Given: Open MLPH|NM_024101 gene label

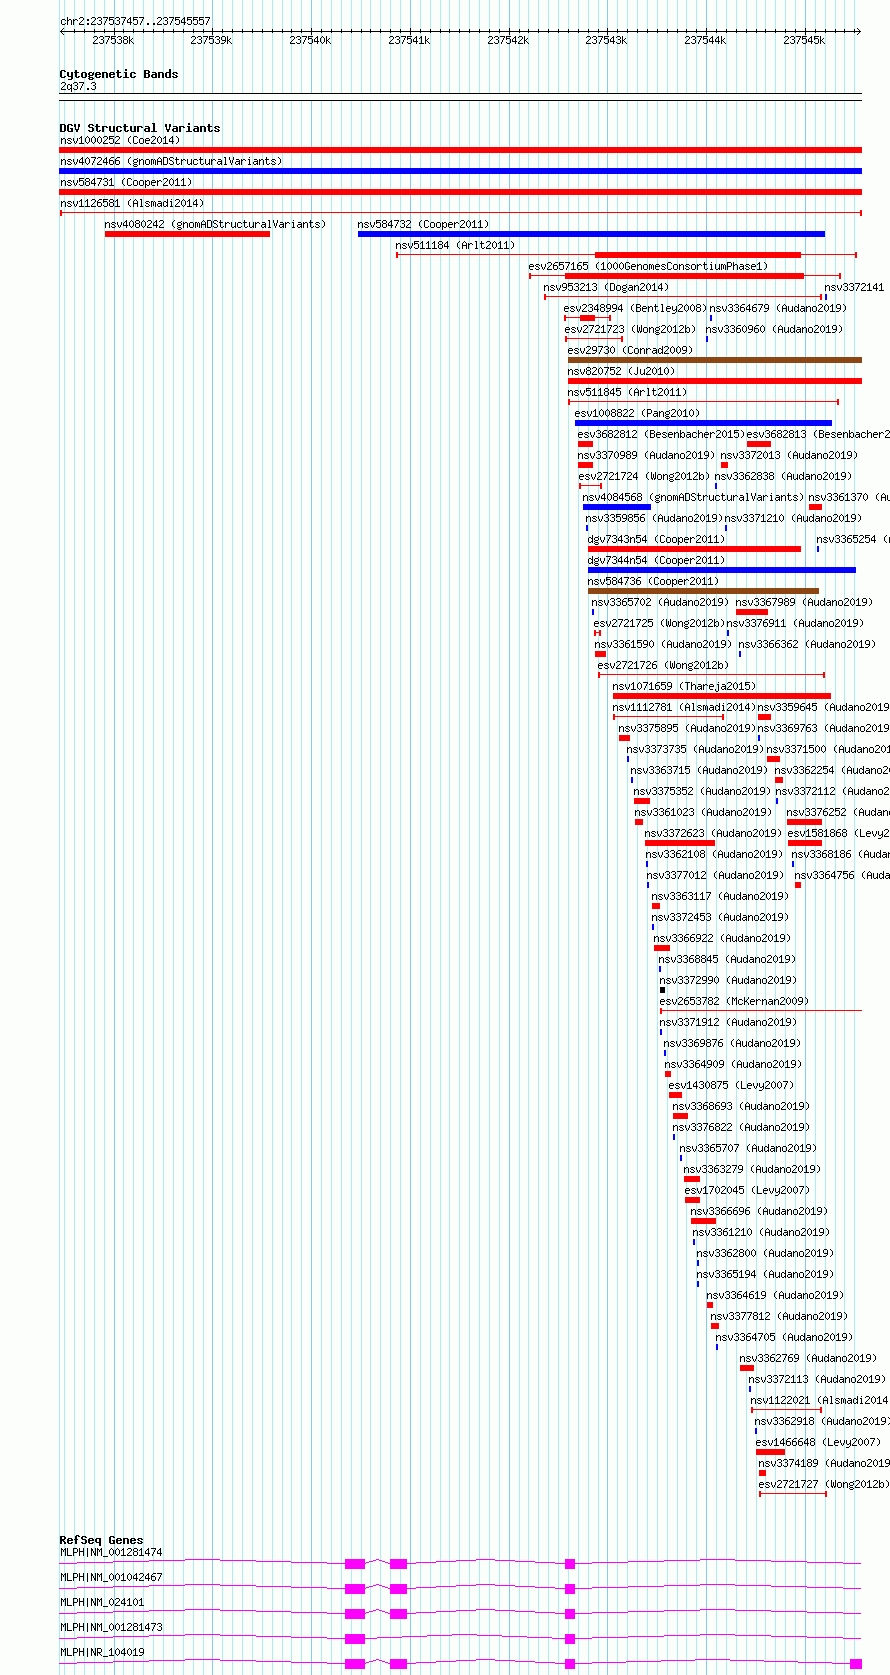Looking at the screenshot, I should click(x=102, y=1602).
